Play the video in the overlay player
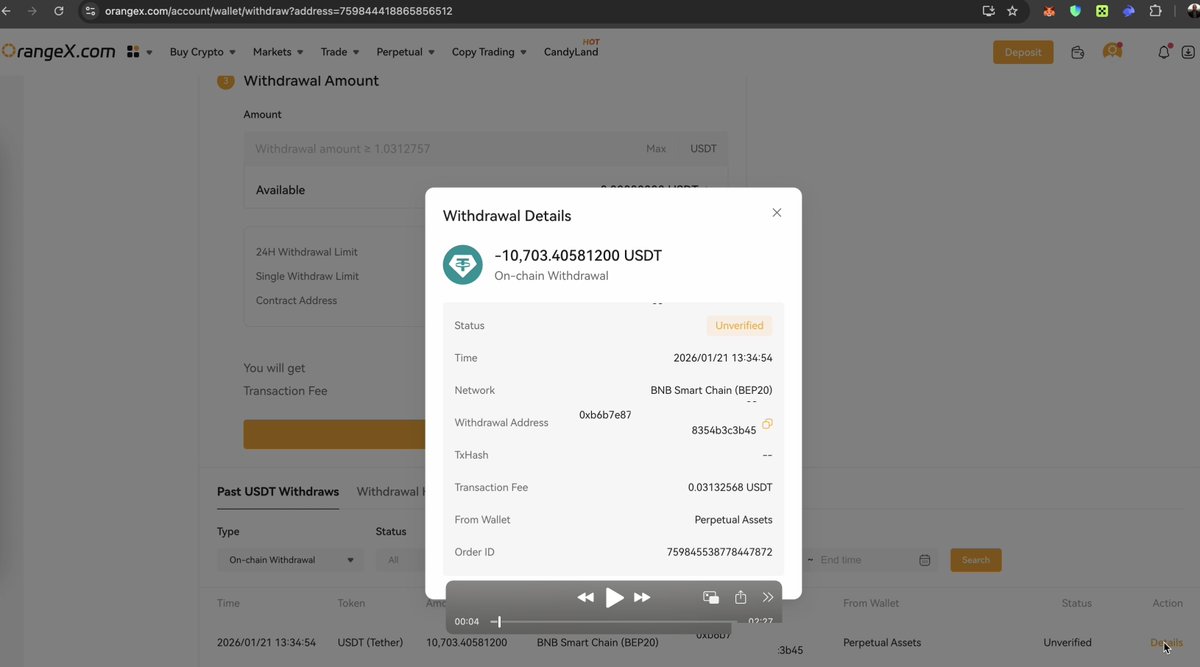This screenshot has width=1200, height=667. tap(614, 597)
